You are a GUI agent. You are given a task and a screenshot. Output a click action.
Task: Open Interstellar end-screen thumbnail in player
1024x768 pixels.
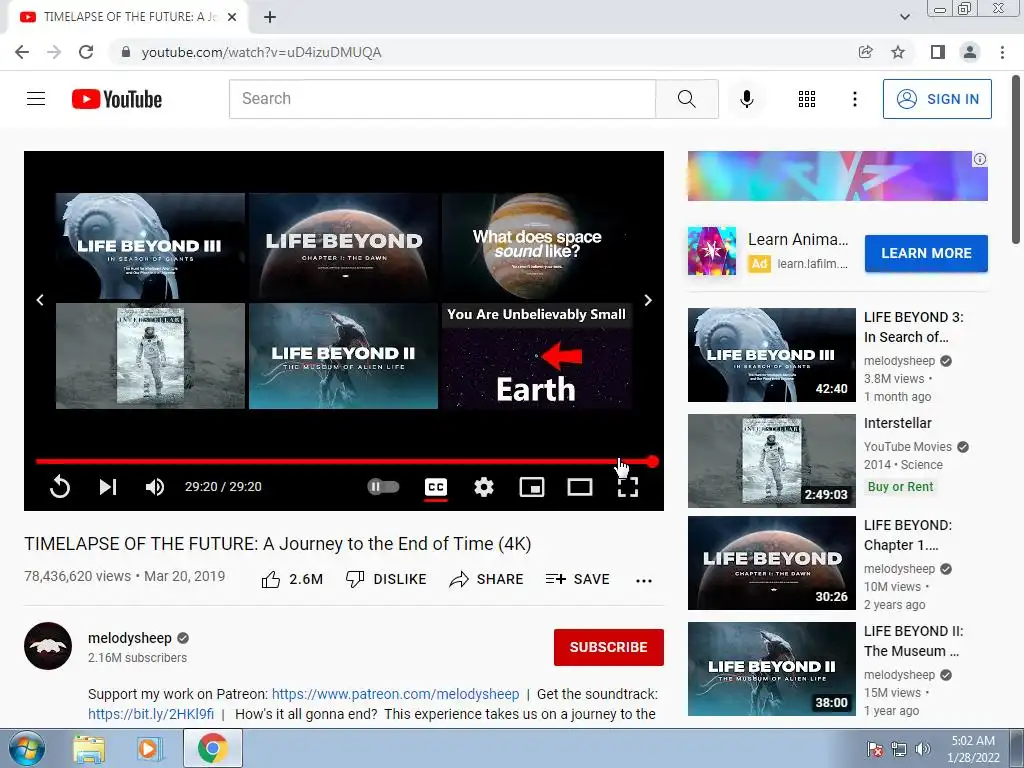150,356
